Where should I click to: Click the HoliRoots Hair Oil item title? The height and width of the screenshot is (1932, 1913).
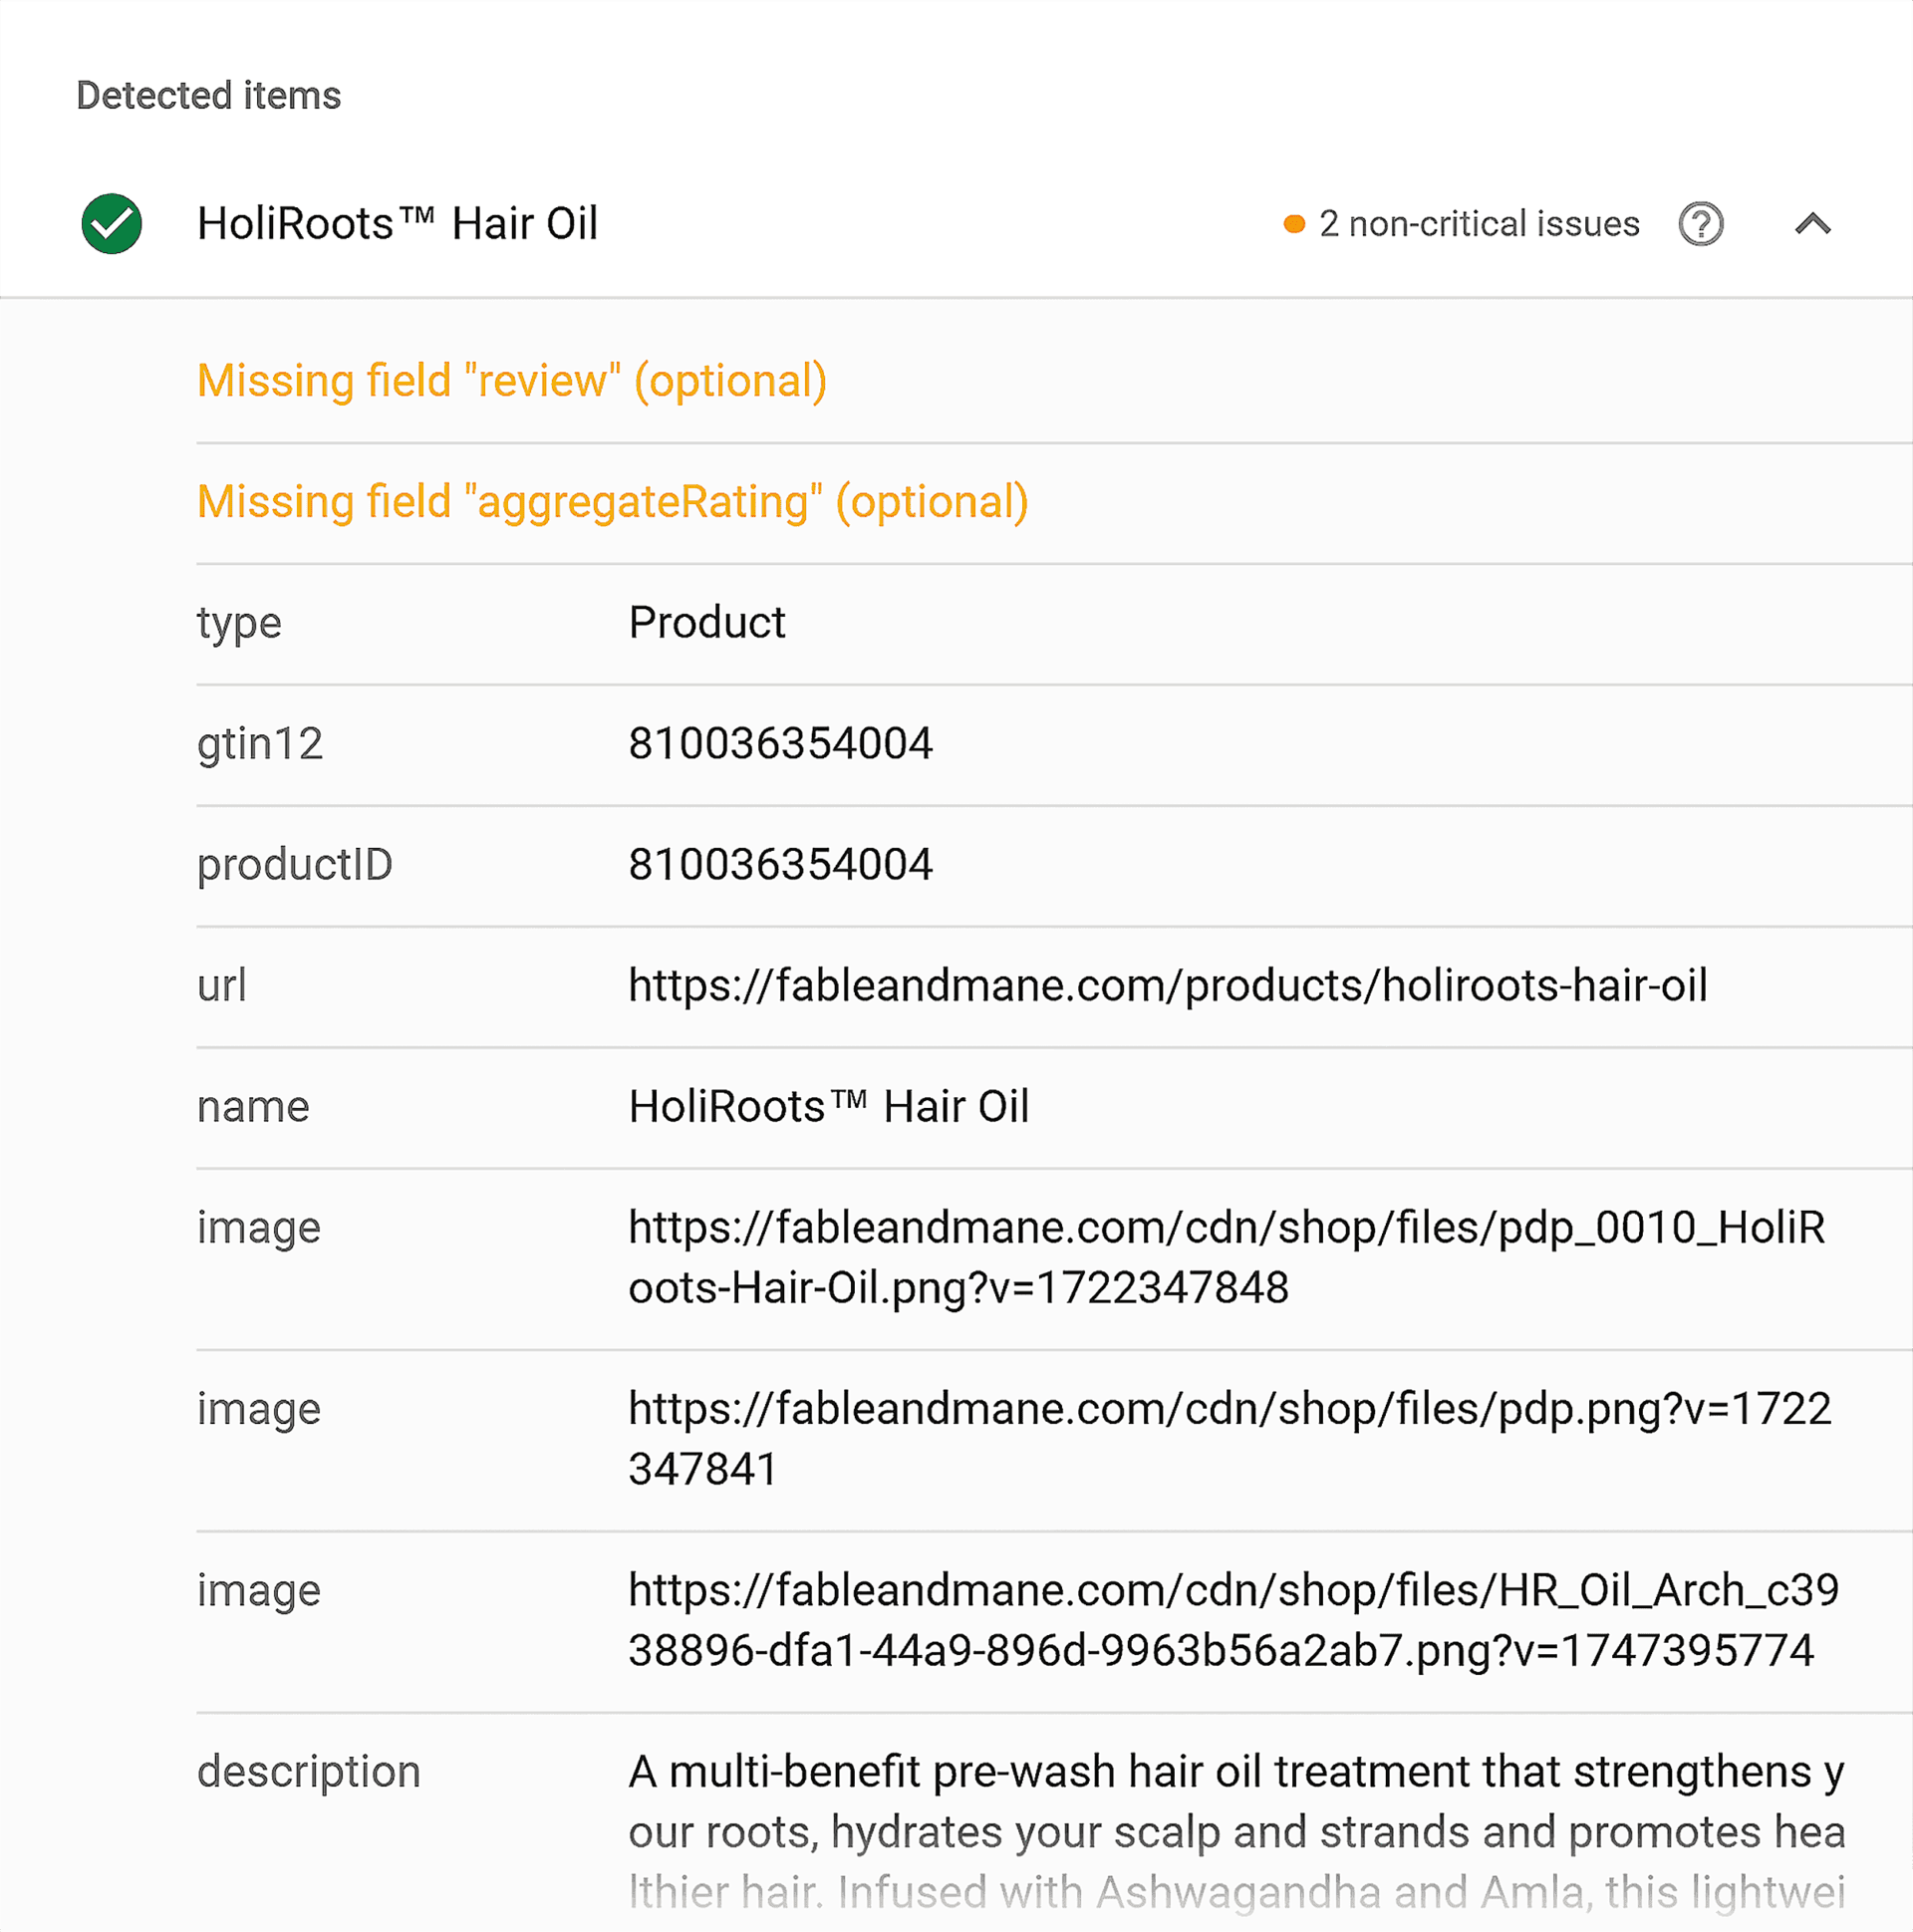point(397,223)
